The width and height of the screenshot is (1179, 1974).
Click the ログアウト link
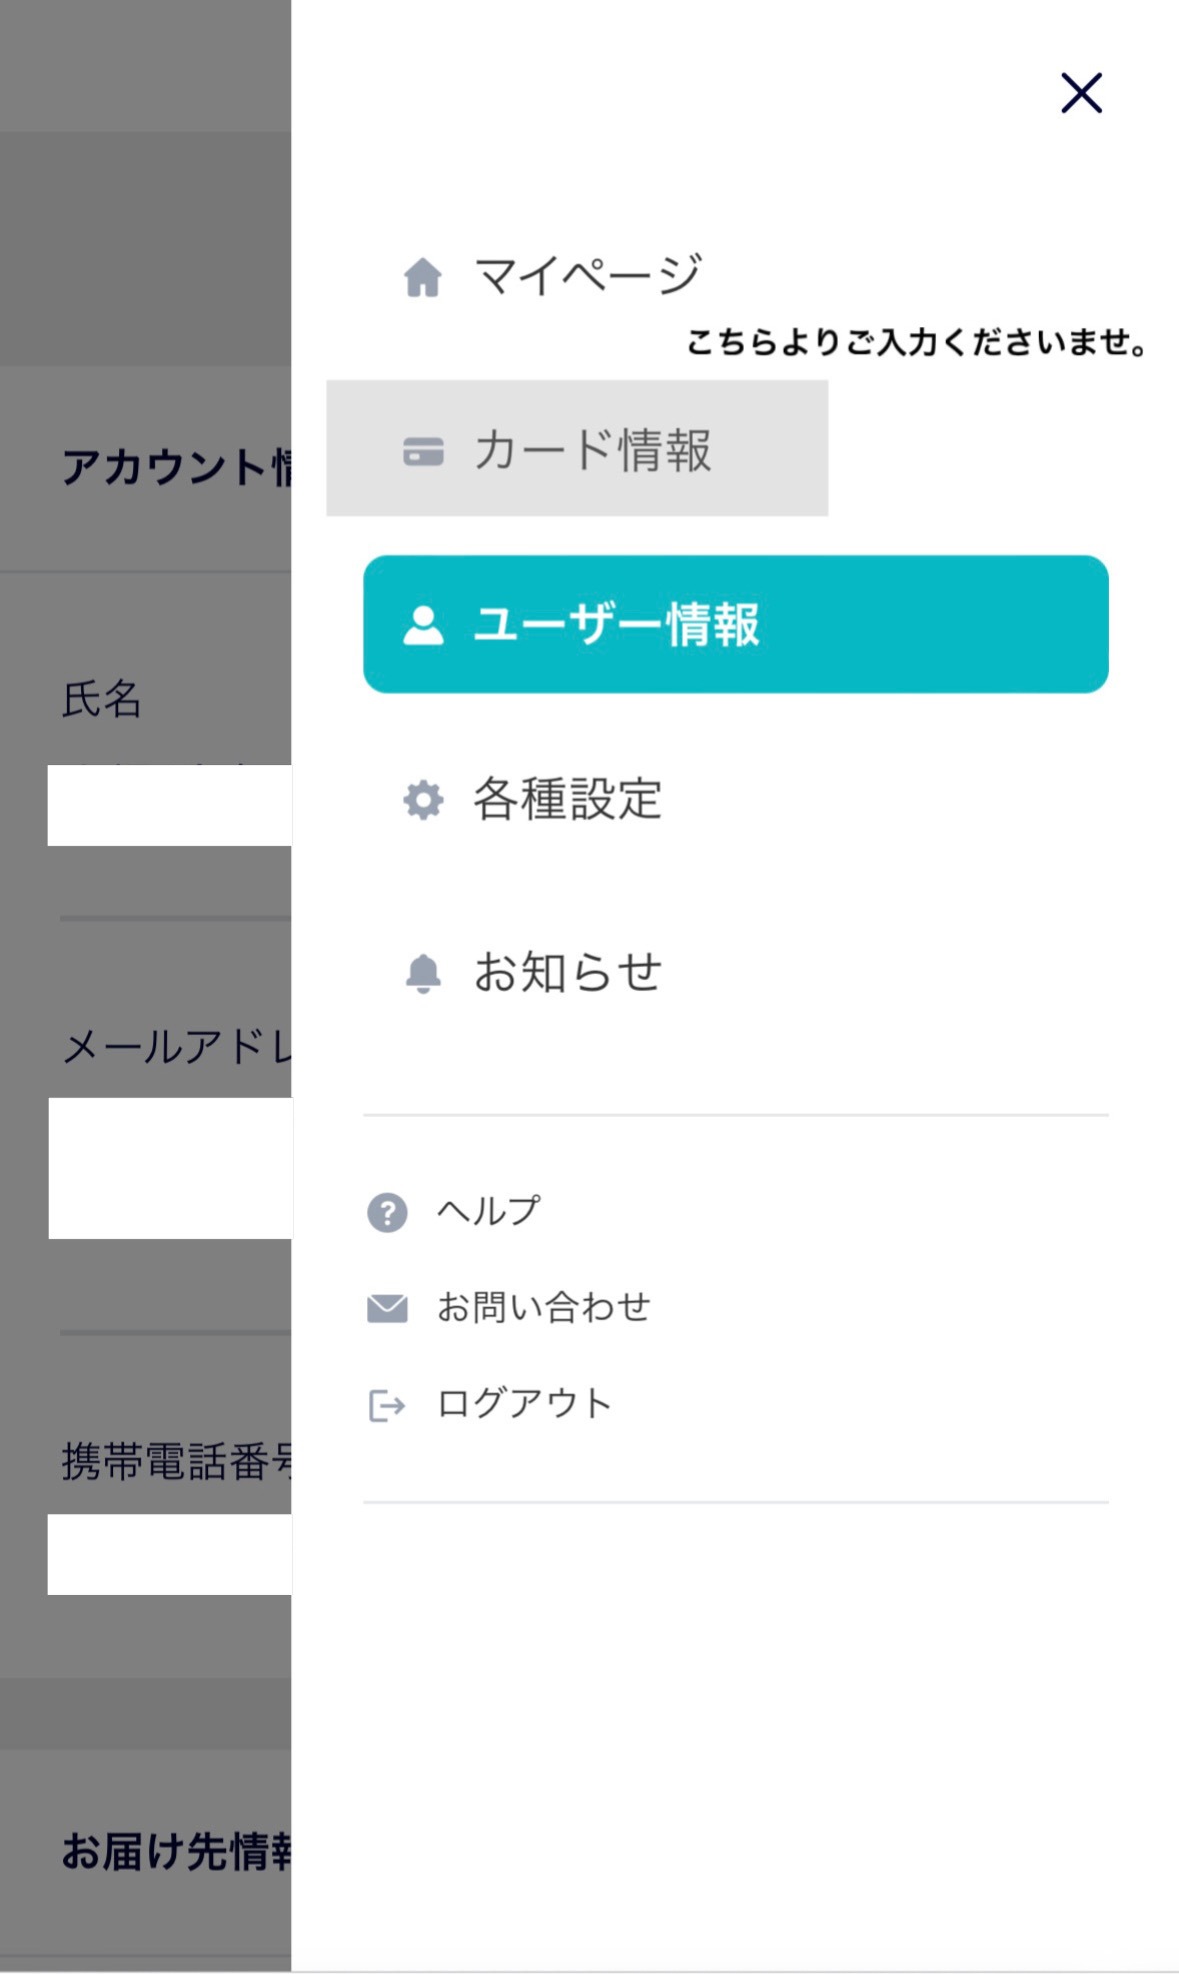524,1404
